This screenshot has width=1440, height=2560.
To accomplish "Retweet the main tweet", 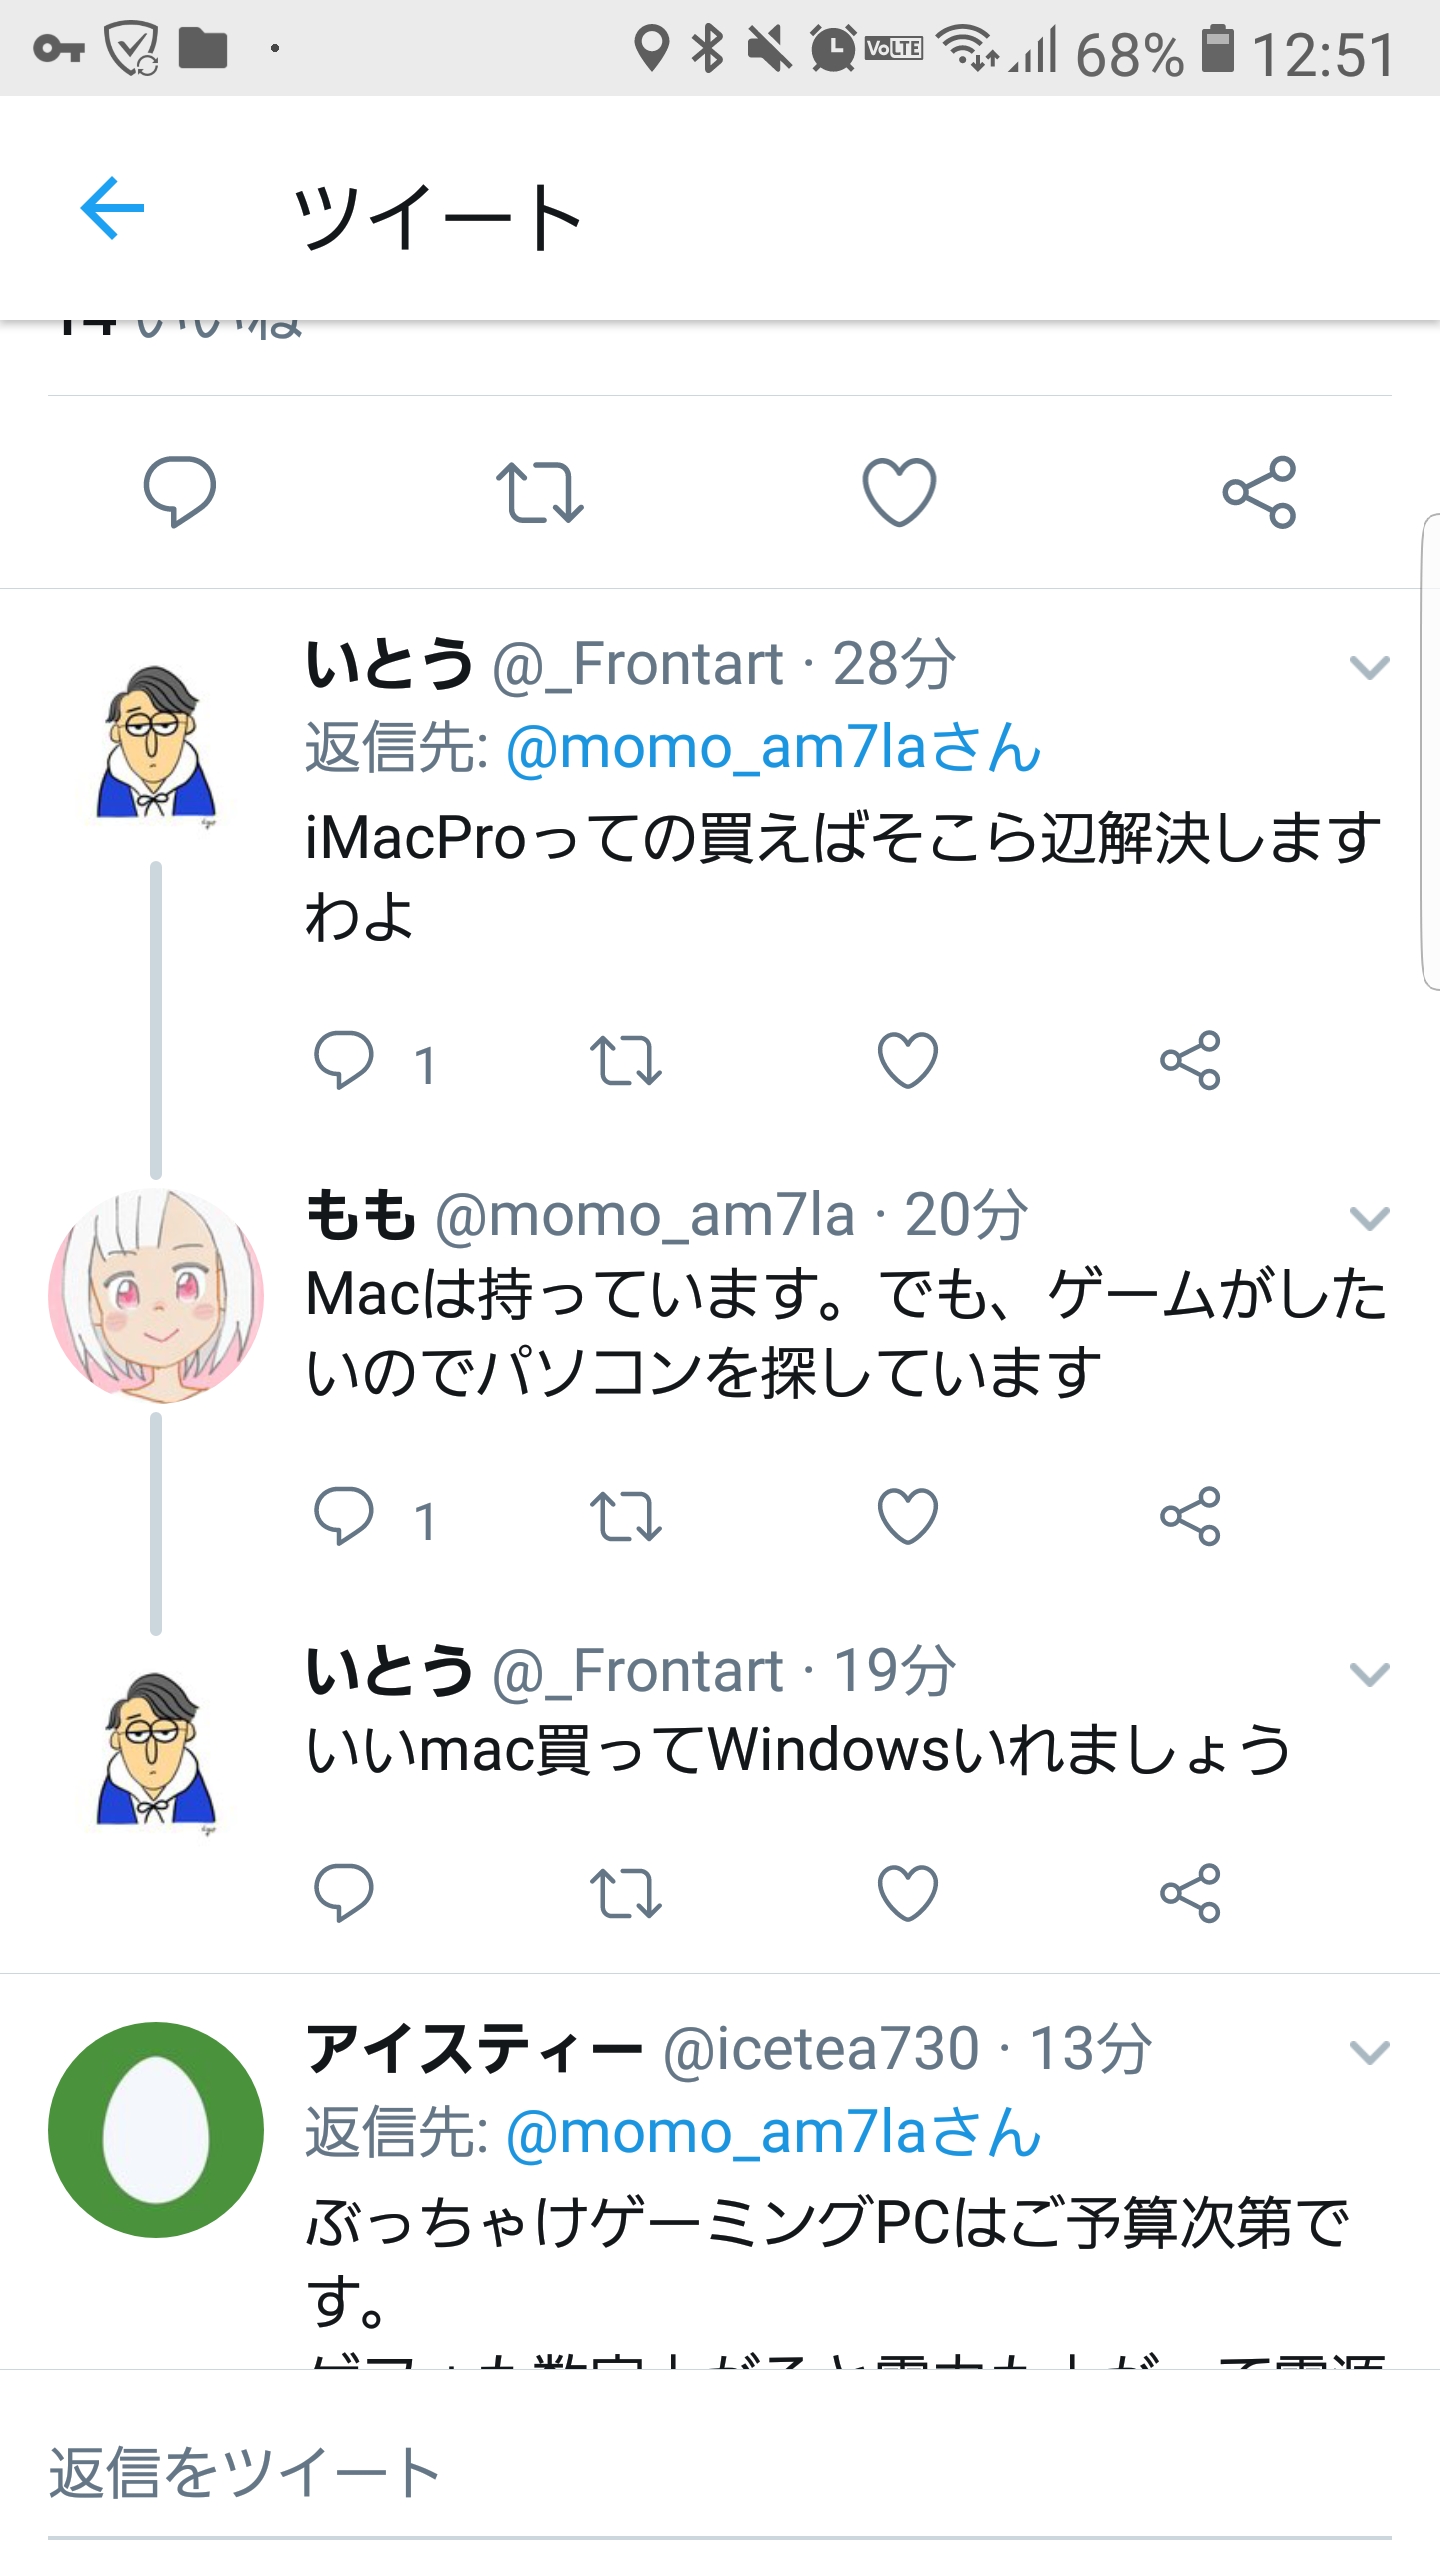I will click(540, 491).
